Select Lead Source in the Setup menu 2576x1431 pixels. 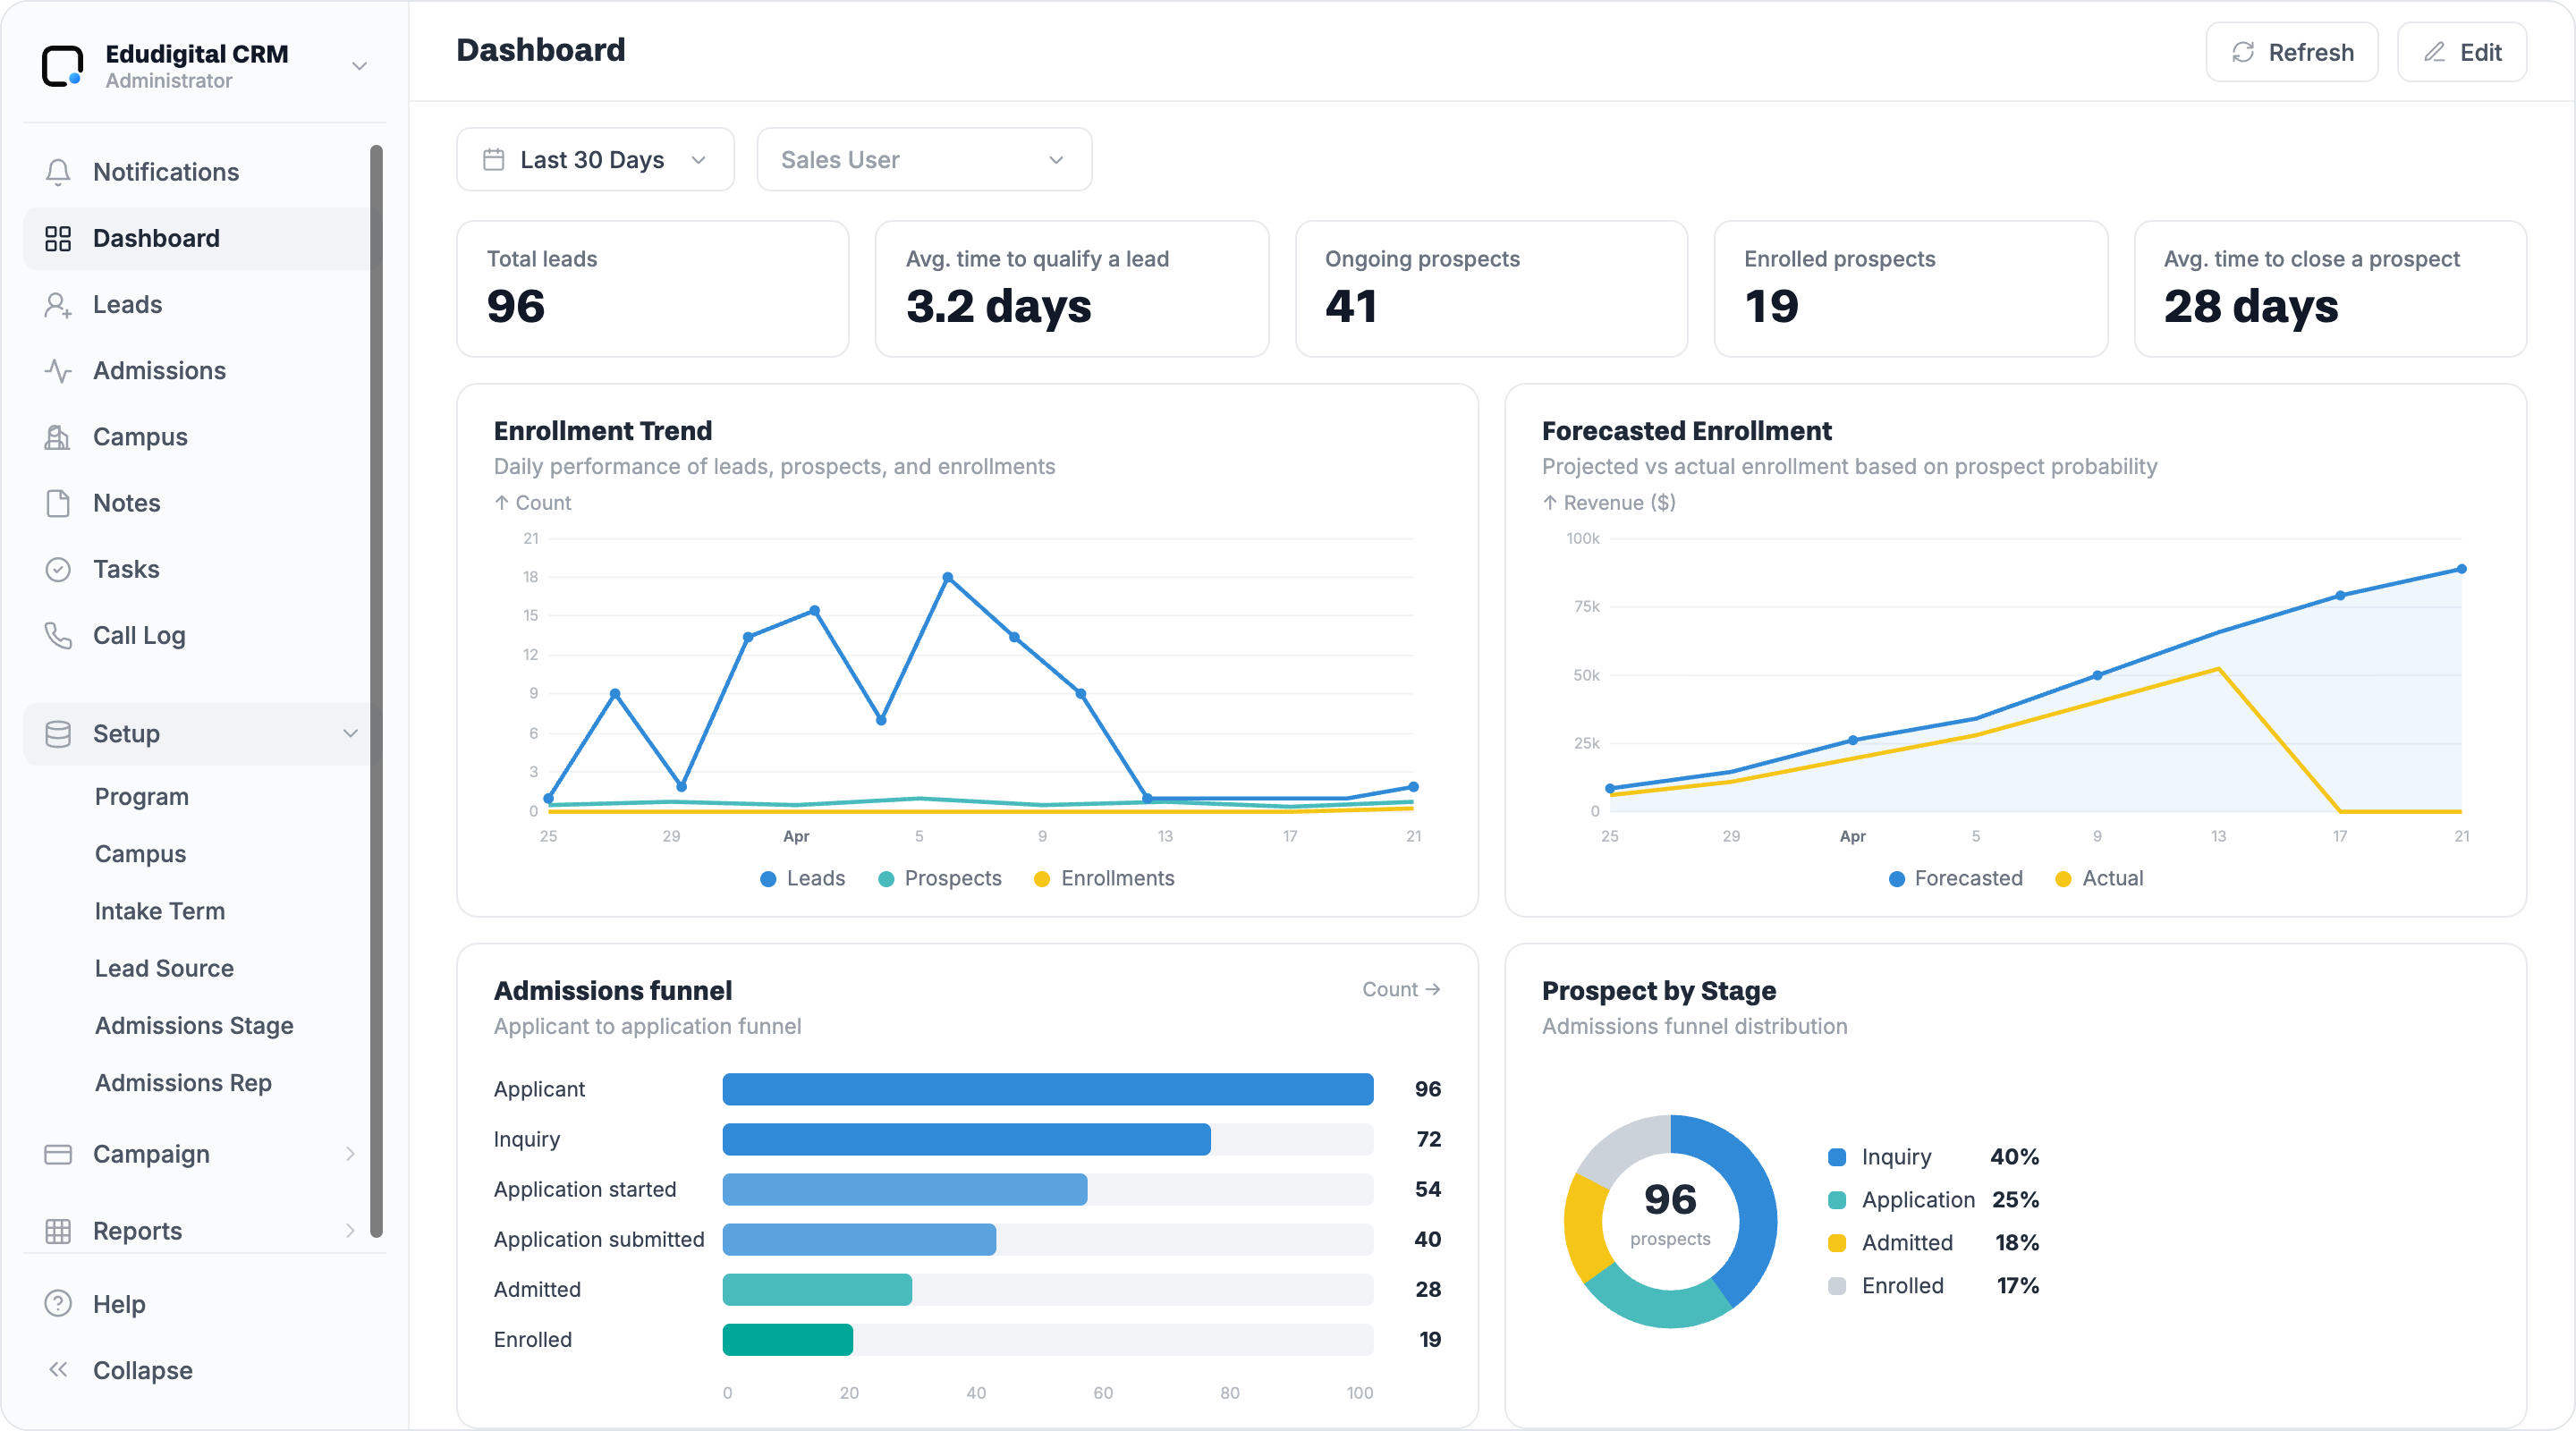[164, 969]
